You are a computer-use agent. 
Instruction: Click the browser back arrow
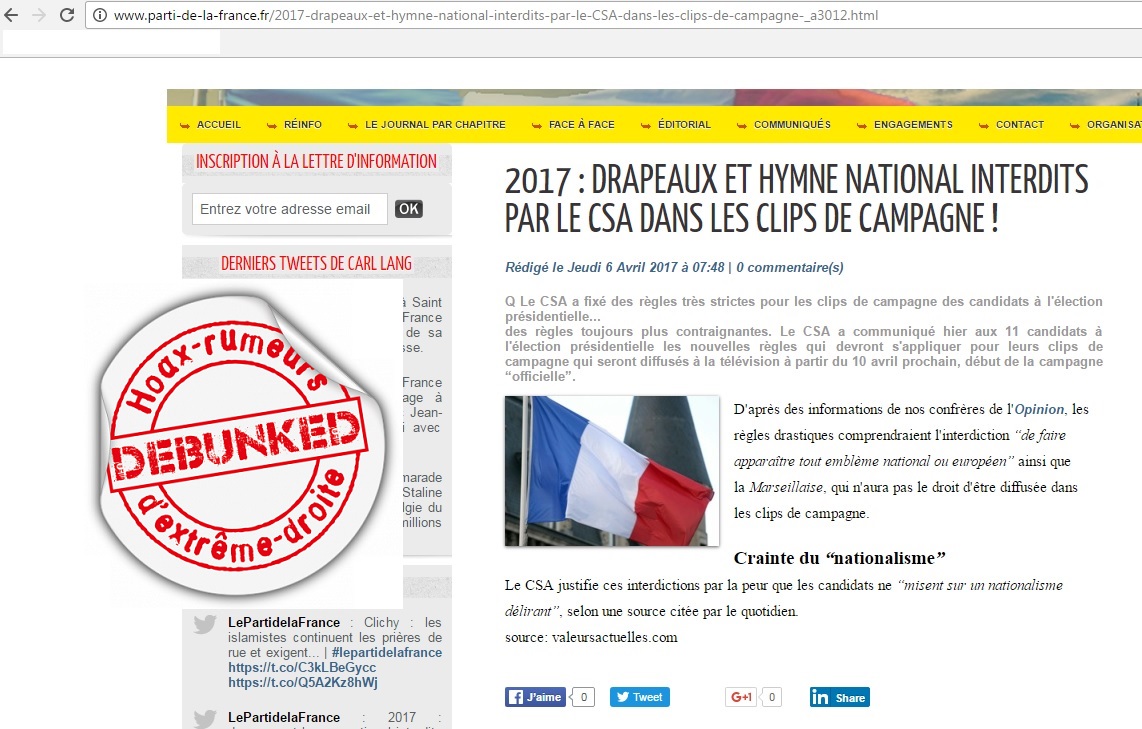pyautogui.click(x=11, y=15)
